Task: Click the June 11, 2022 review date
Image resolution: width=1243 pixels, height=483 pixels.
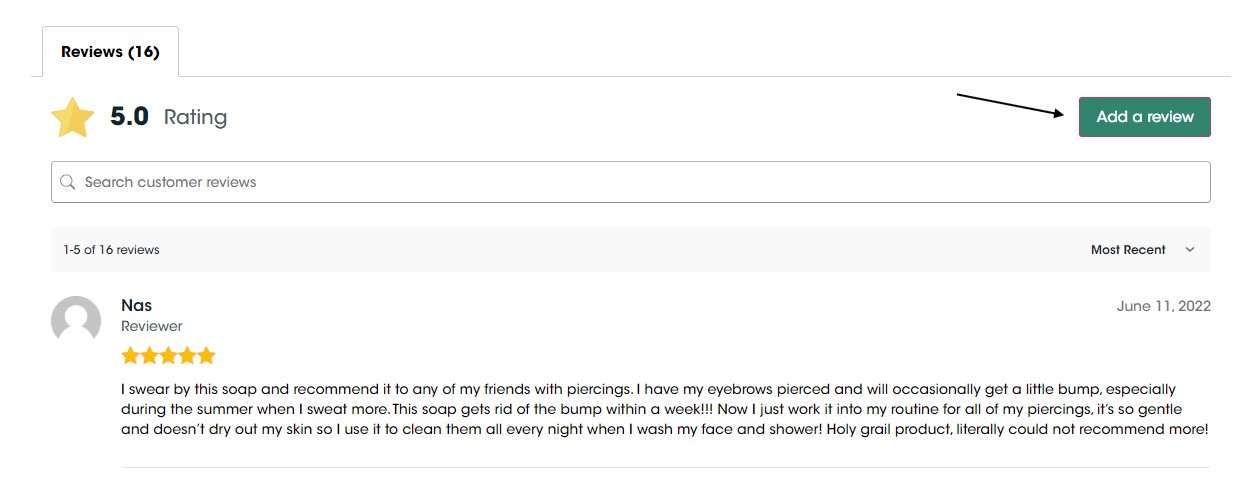Action: click(x=1163, y=306)
